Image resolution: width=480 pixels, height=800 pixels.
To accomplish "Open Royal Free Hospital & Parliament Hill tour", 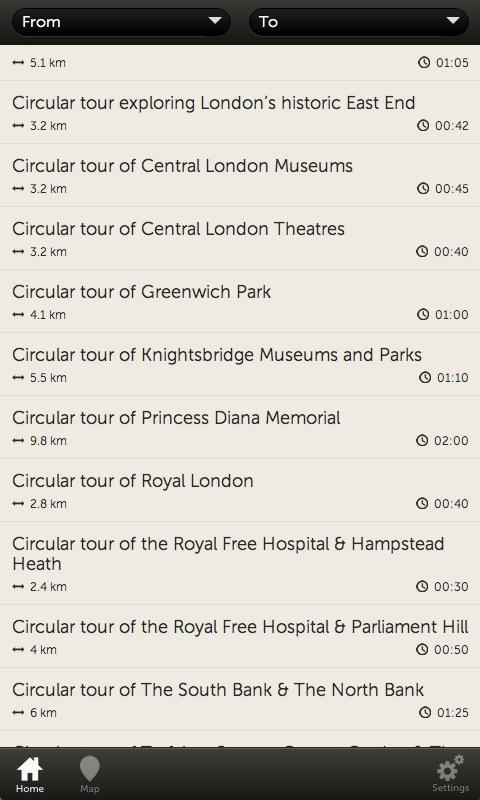I will pos(240,636).
